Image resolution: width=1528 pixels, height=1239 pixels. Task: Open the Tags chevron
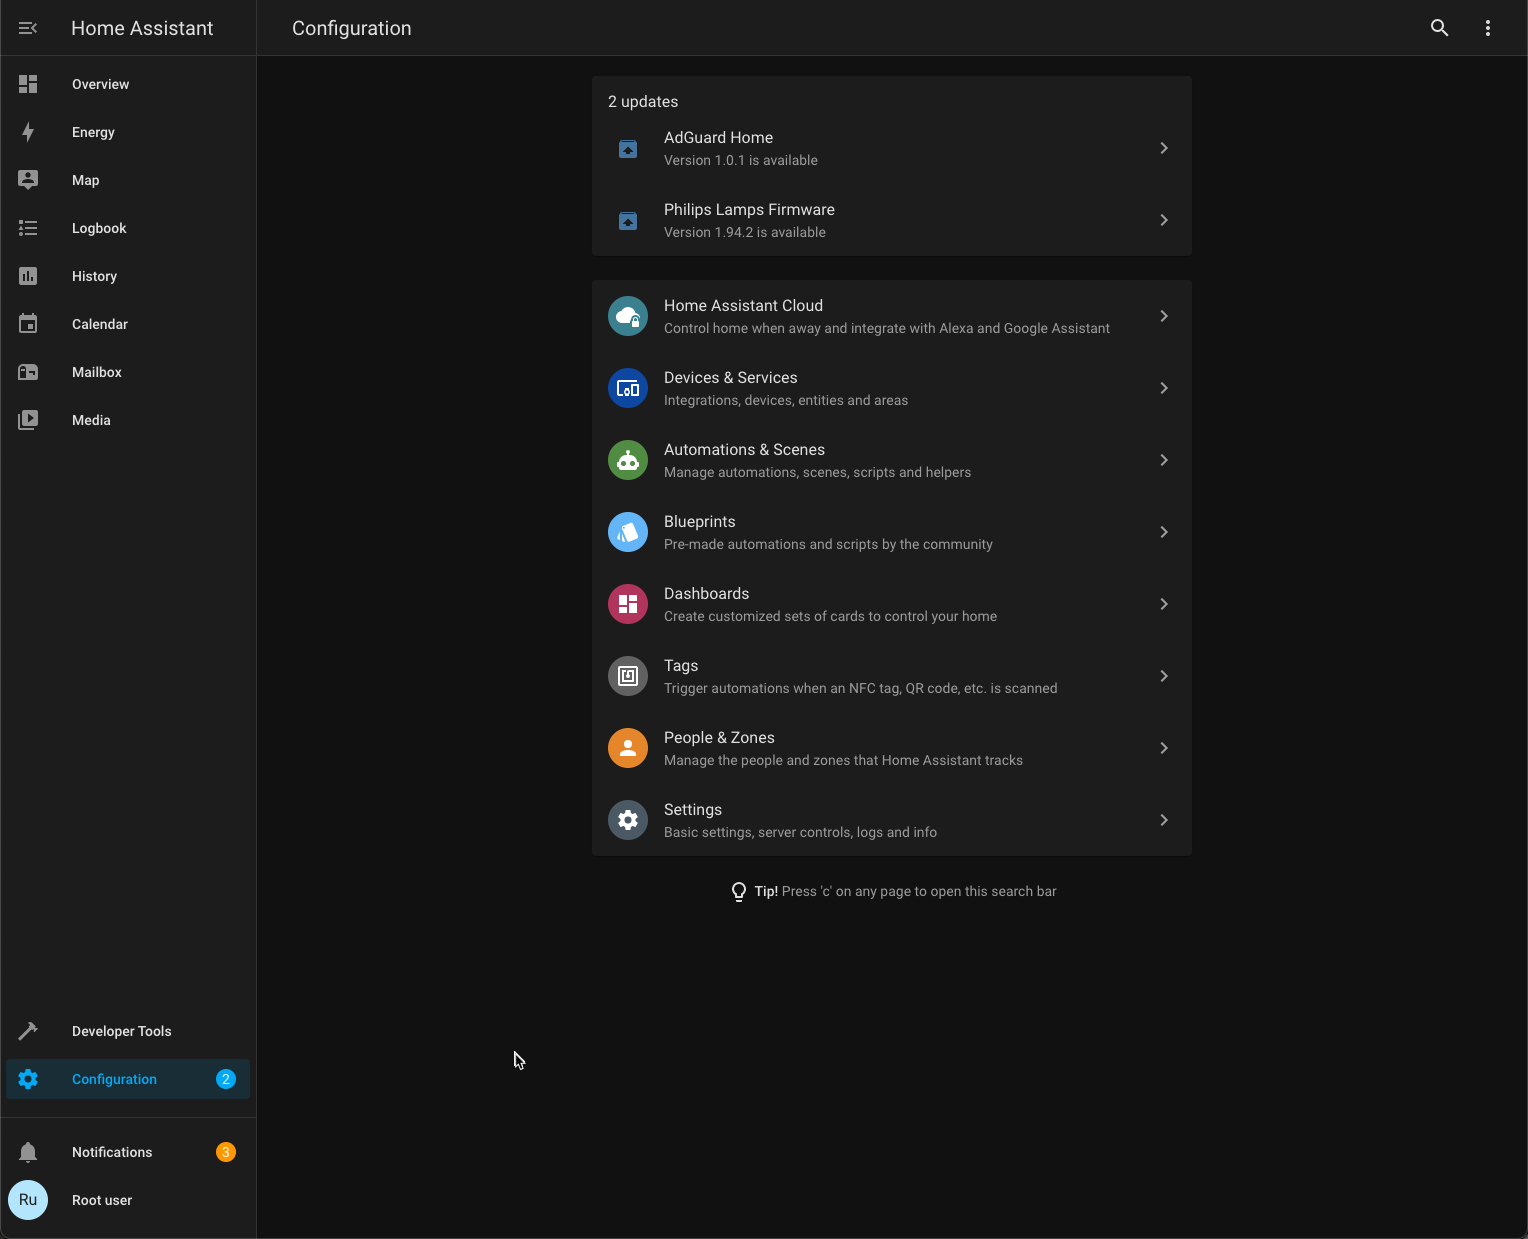pos(1164,676)
